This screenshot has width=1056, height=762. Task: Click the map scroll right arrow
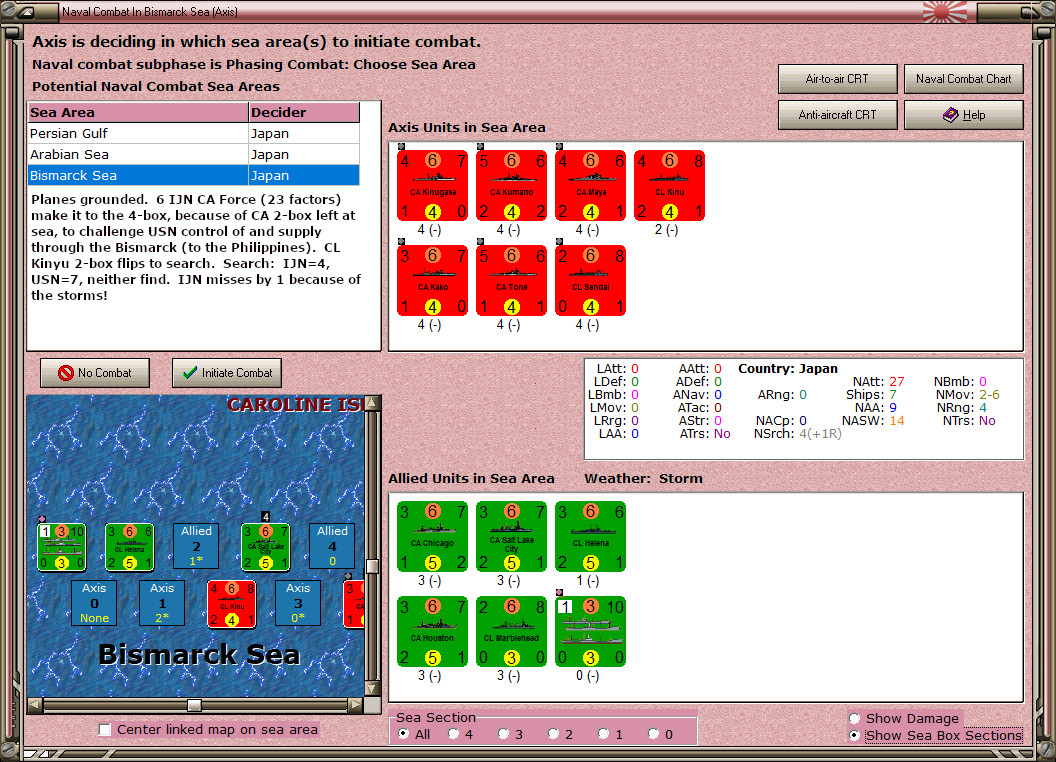tap(356, 705)
